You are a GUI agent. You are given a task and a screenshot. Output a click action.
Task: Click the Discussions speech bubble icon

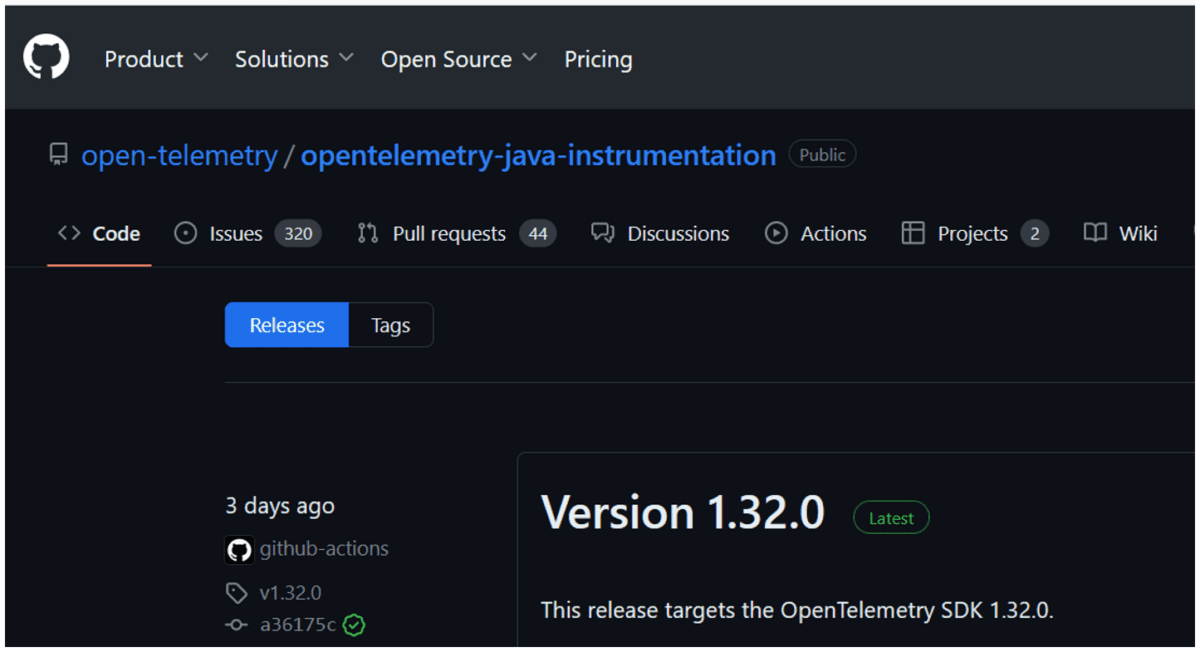[602, 234]
